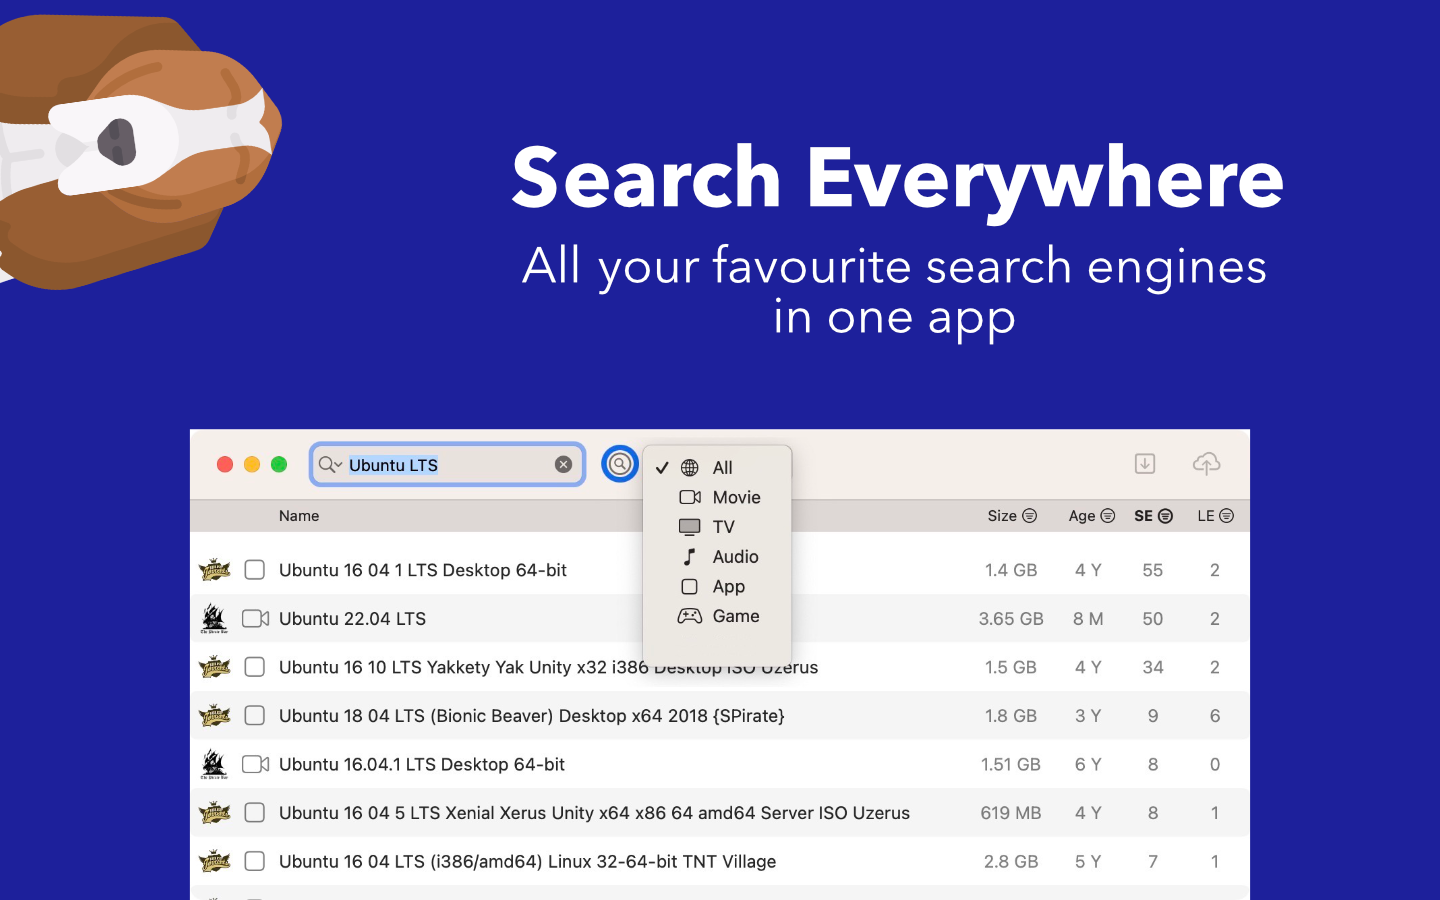
Task: Click Pirate Bay icon on Ubuntu 16.04.1 LTS row
Action: coord(214,764)
